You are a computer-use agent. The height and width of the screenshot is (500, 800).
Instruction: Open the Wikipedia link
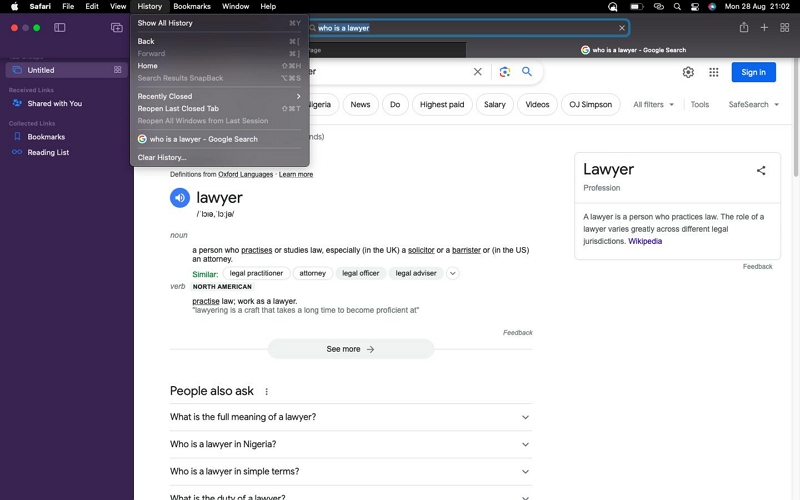(x=645, y=241)
